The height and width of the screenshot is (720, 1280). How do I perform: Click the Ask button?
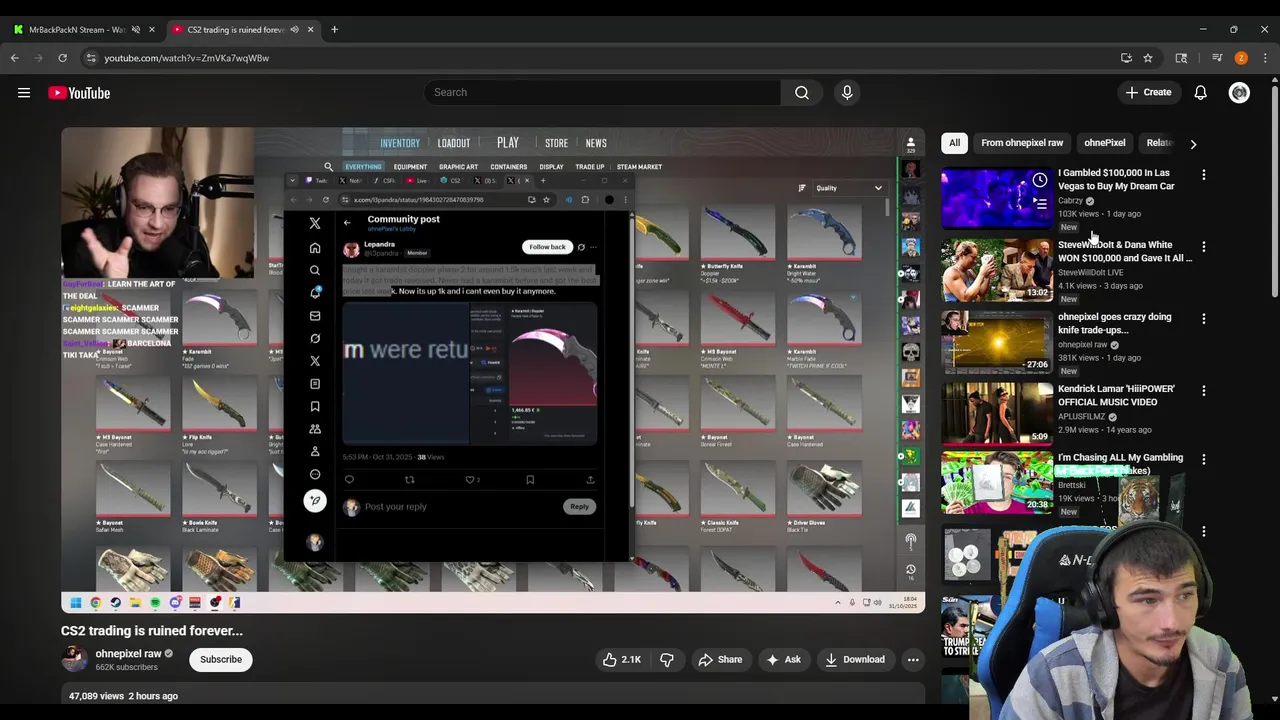tap(783, 659)
